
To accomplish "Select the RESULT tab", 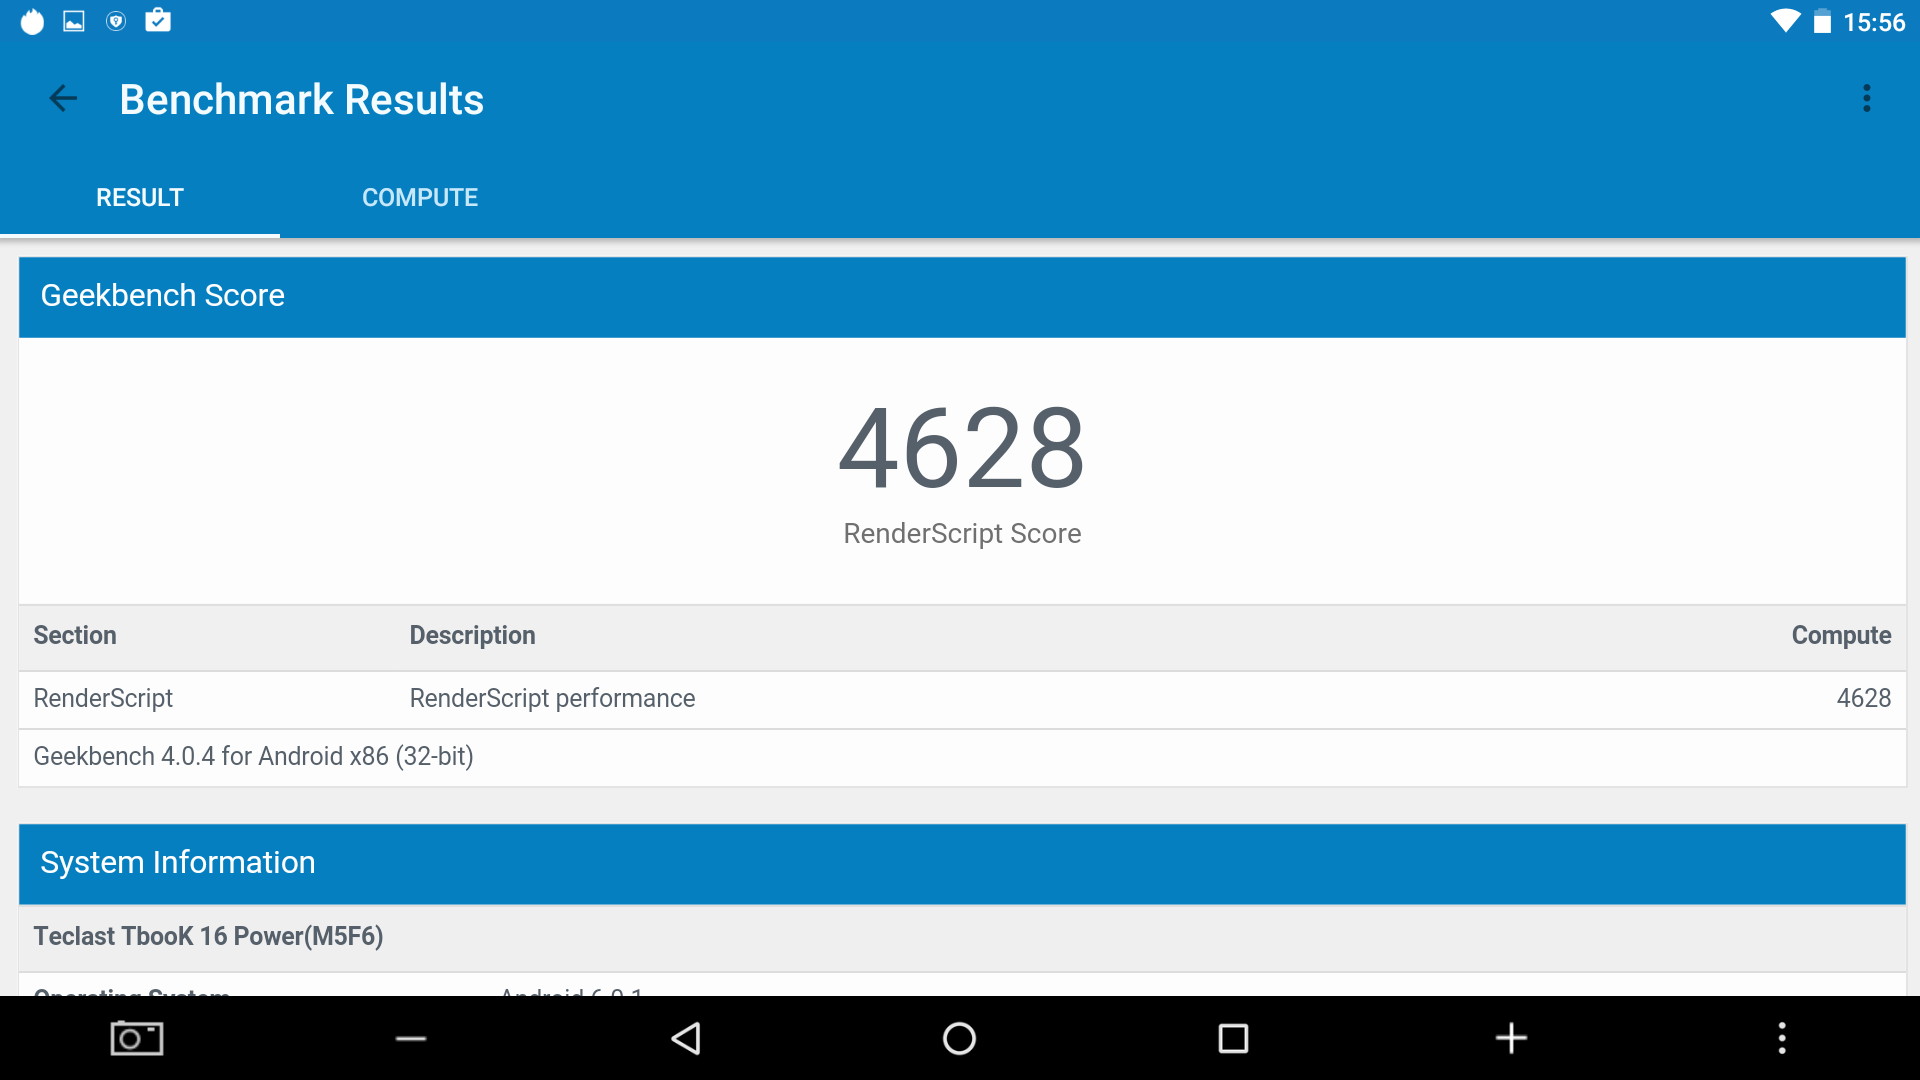I will (140, 197).
